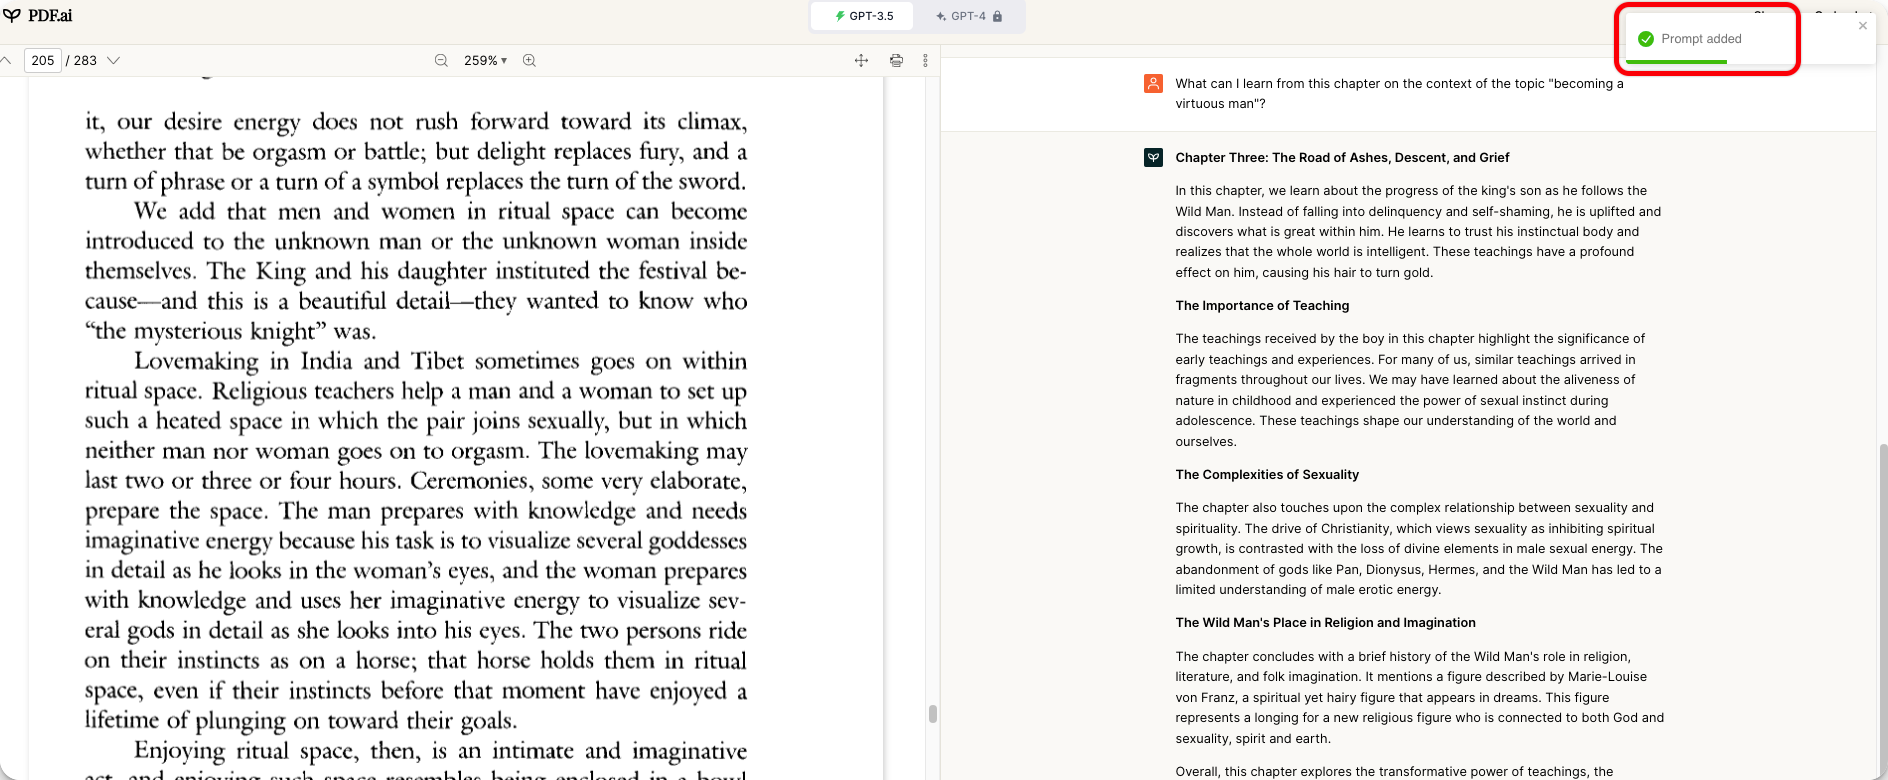Print the PDF document
The width and height of the screenshot is (1888, 780).
(896, 60)
